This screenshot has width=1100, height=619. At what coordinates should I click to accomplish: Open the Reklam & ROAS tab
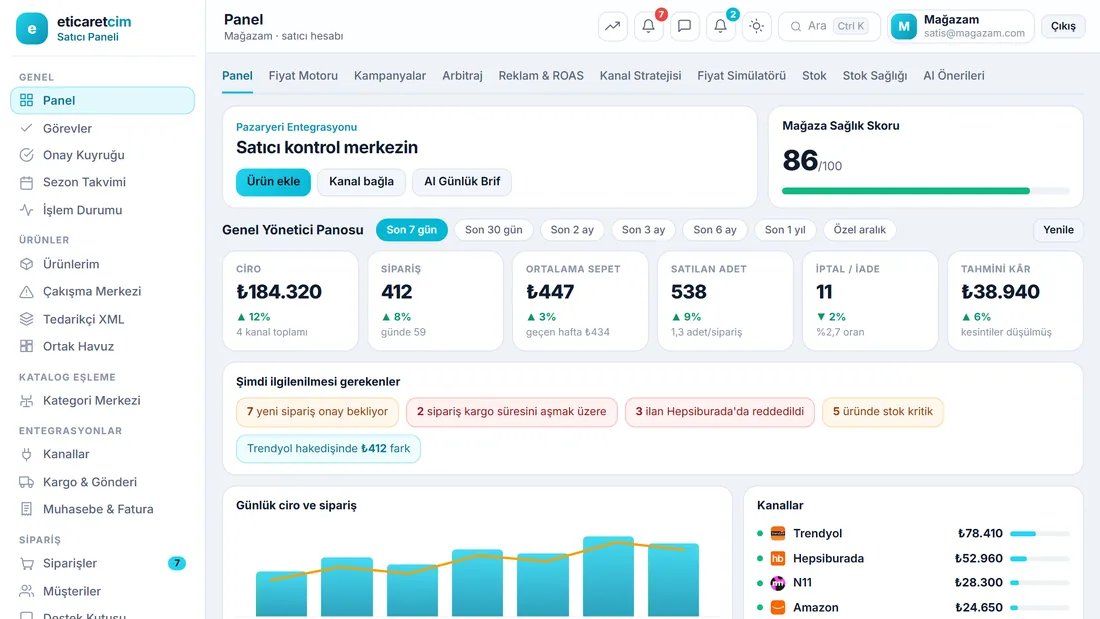pyautogui.click(x=541, y=76)
